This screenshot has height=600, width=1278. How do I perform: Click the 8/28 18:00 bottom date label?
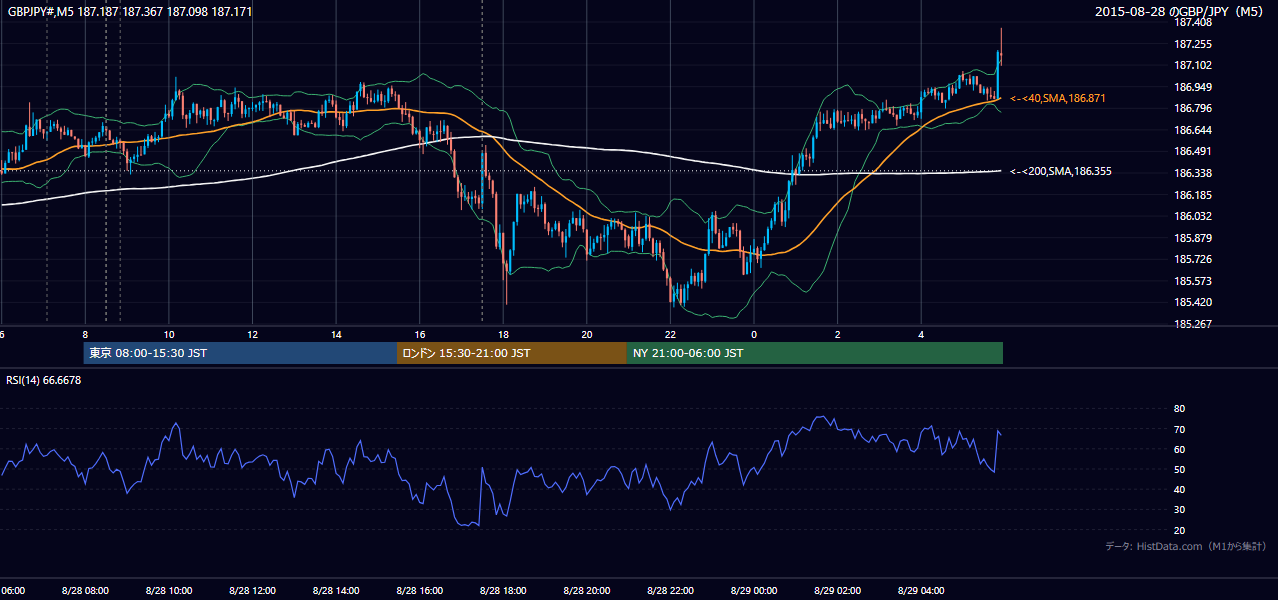tap(503, 590)
